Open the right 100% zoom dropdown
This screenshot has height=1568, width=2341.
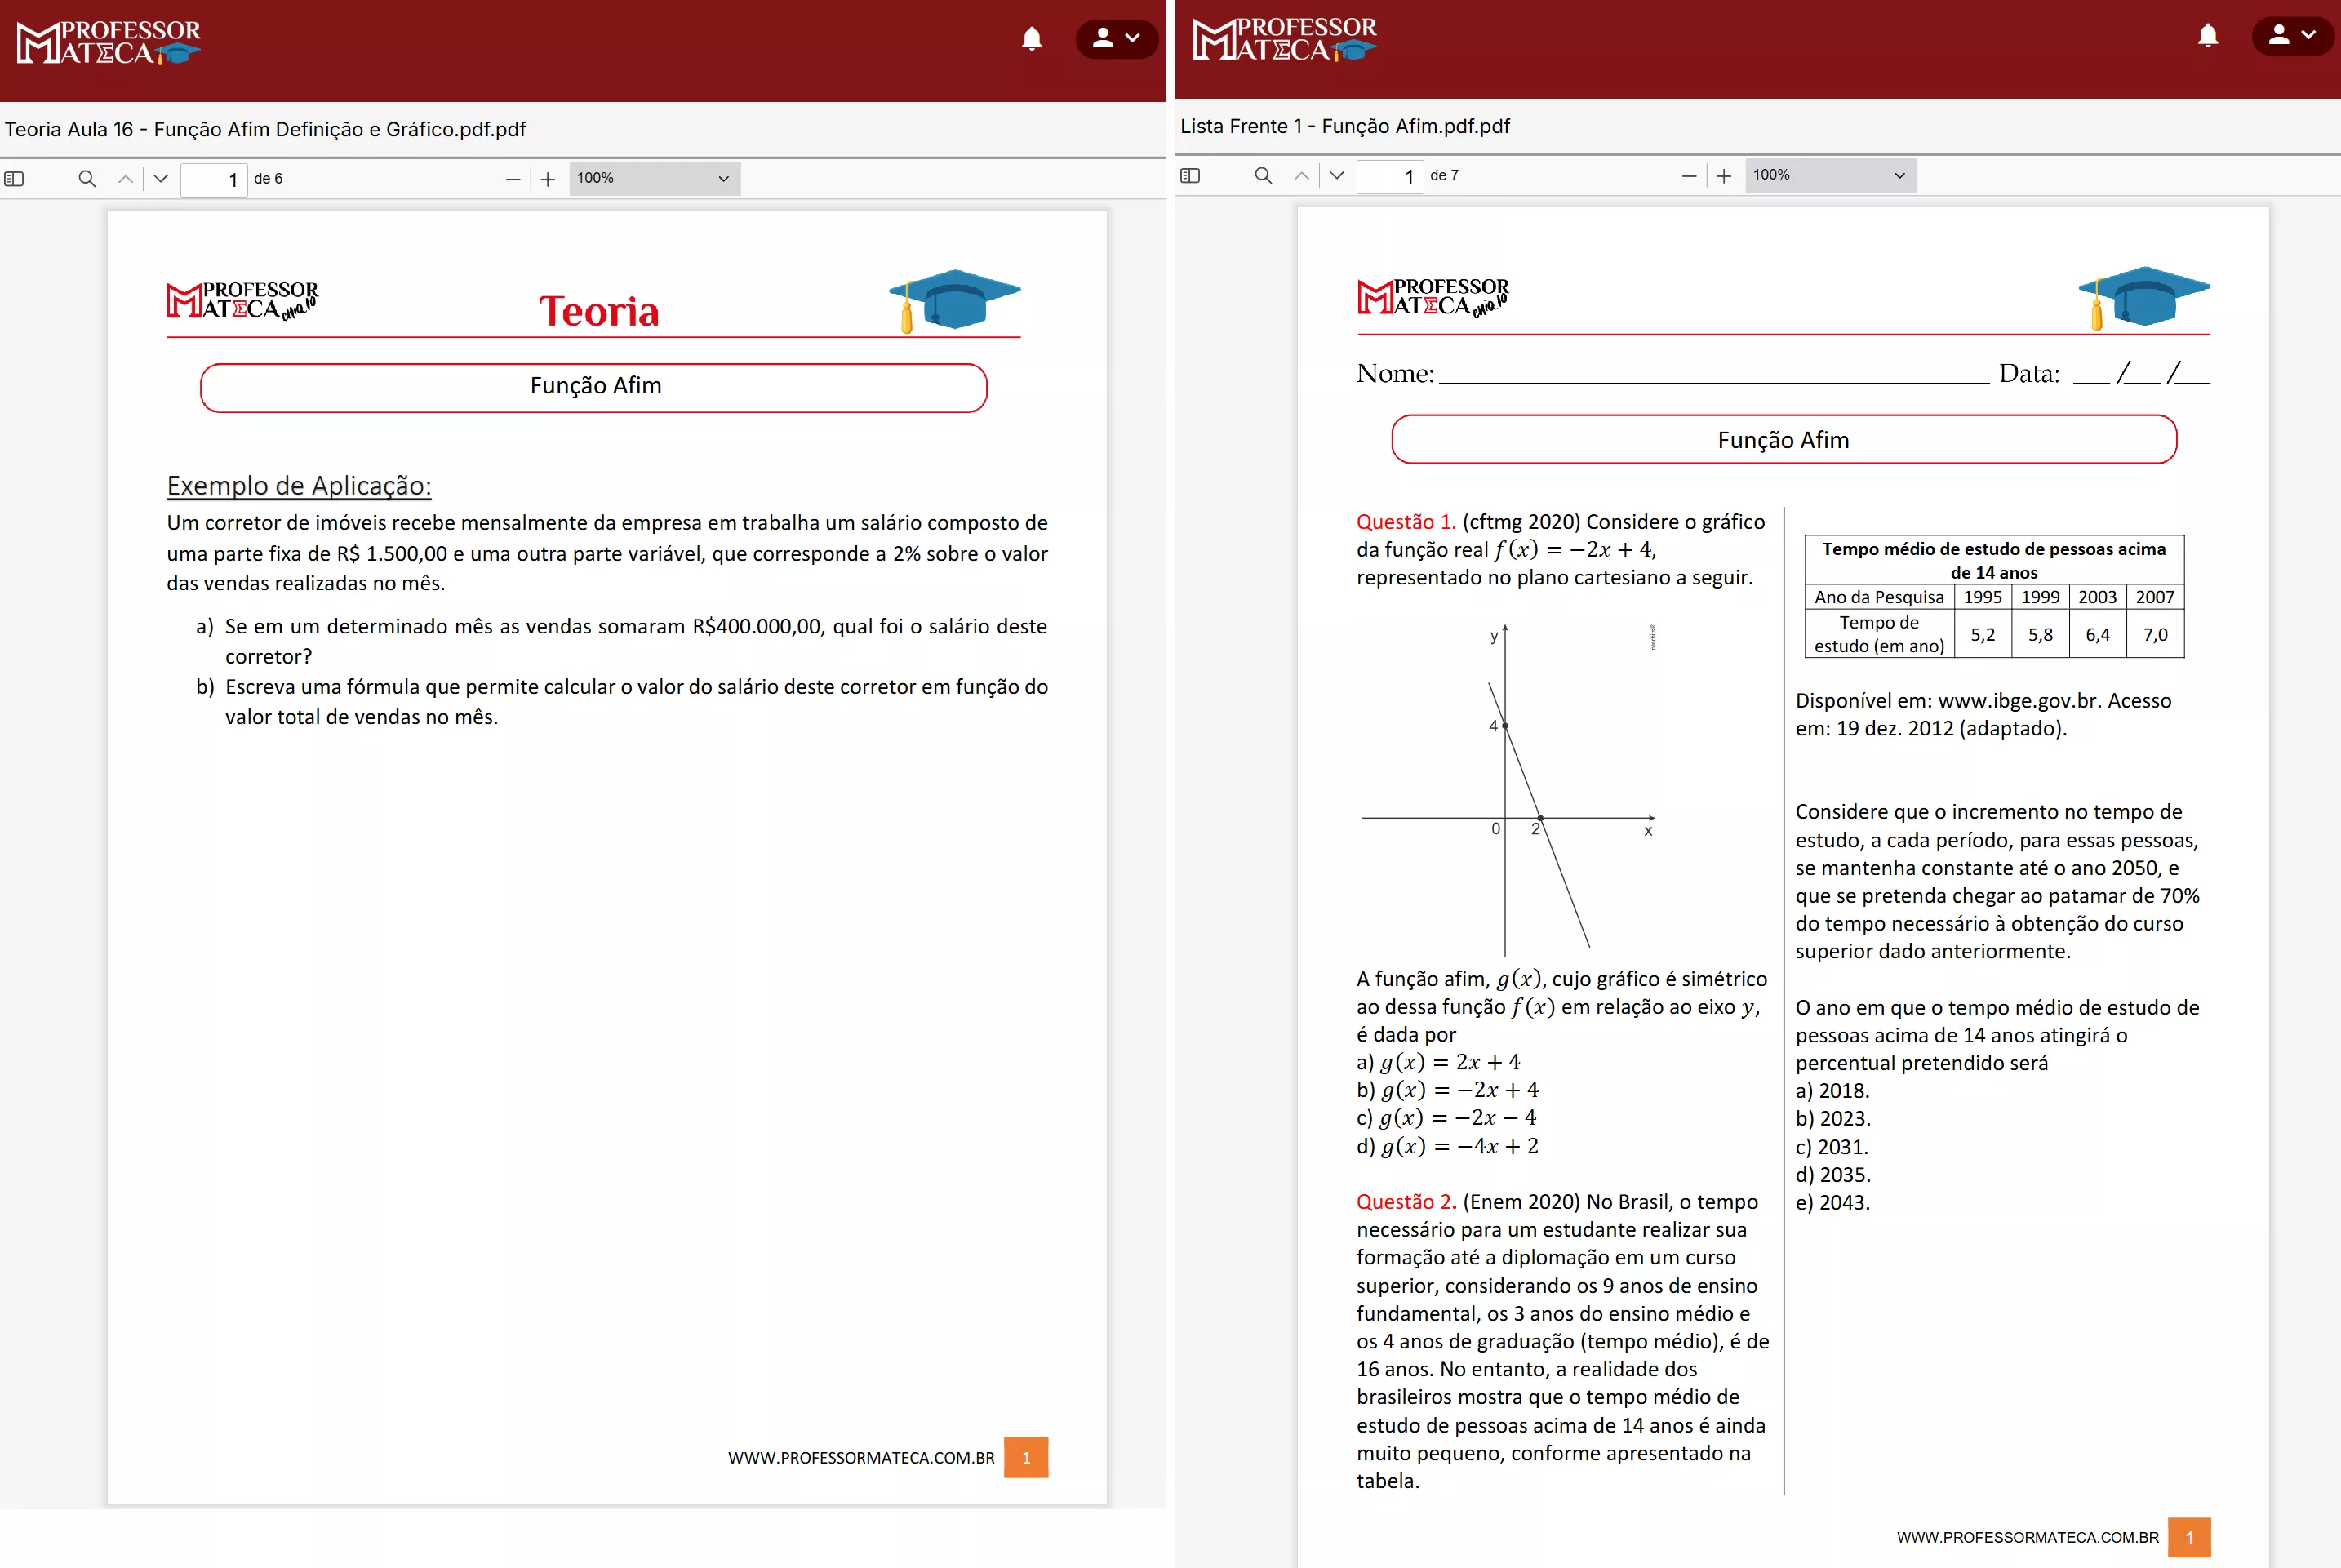[x=1830, y=176]
